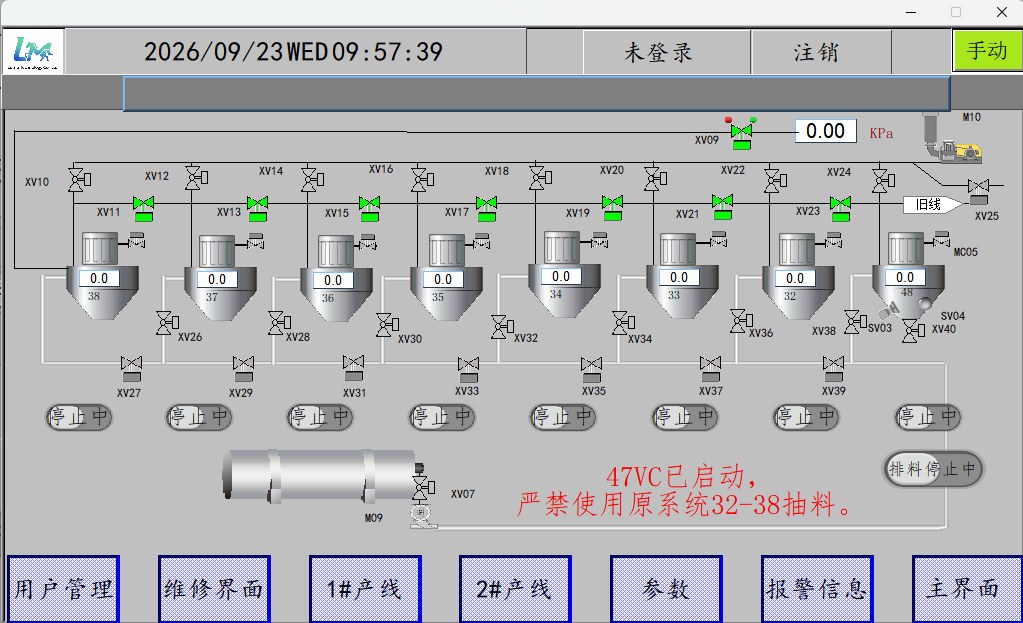Click the XV36 valve symbol
The width and height of the screenshot is (1023, 623).
[741, 320]
